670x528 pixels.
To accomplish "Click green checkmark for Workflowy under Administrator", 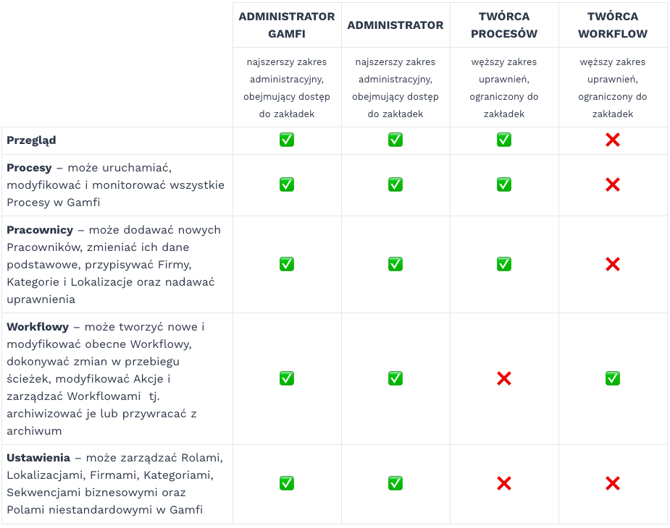I will pyautogui.click(x=395, y=378).
